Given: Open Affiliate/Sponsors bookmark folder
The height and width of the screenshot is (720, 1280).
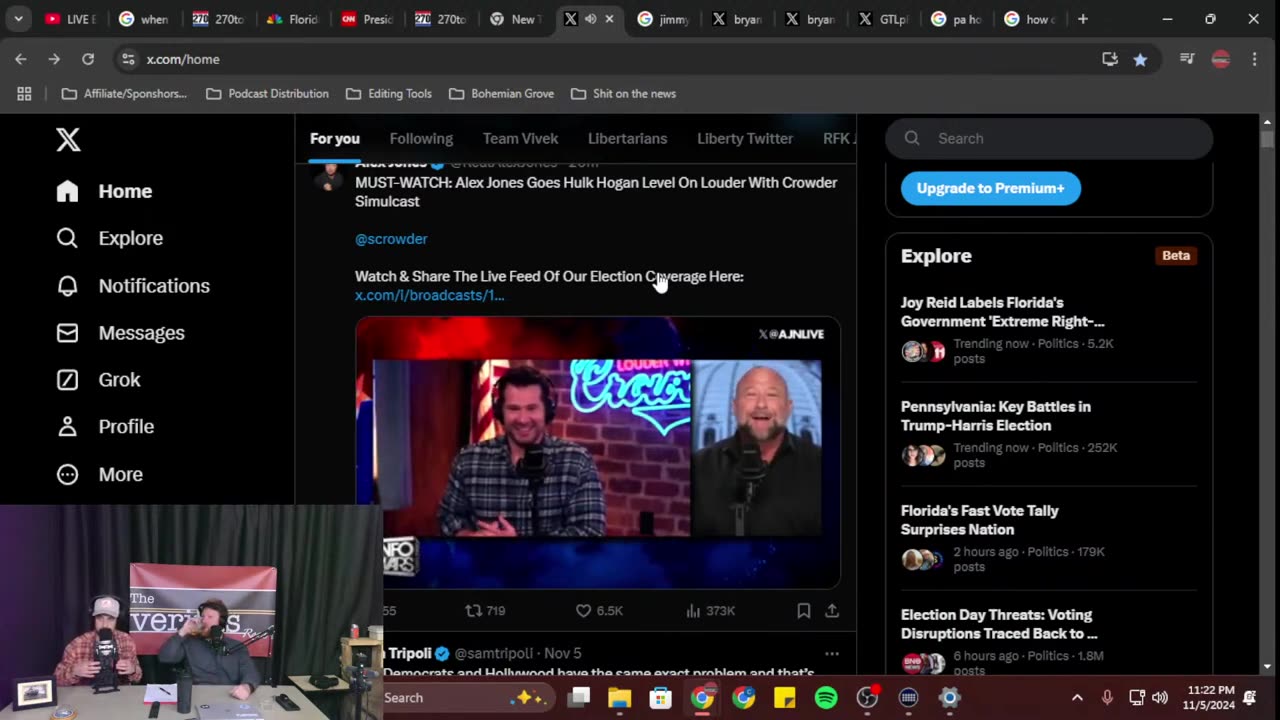Looking at the screenshot, I should tap(124, 93).
